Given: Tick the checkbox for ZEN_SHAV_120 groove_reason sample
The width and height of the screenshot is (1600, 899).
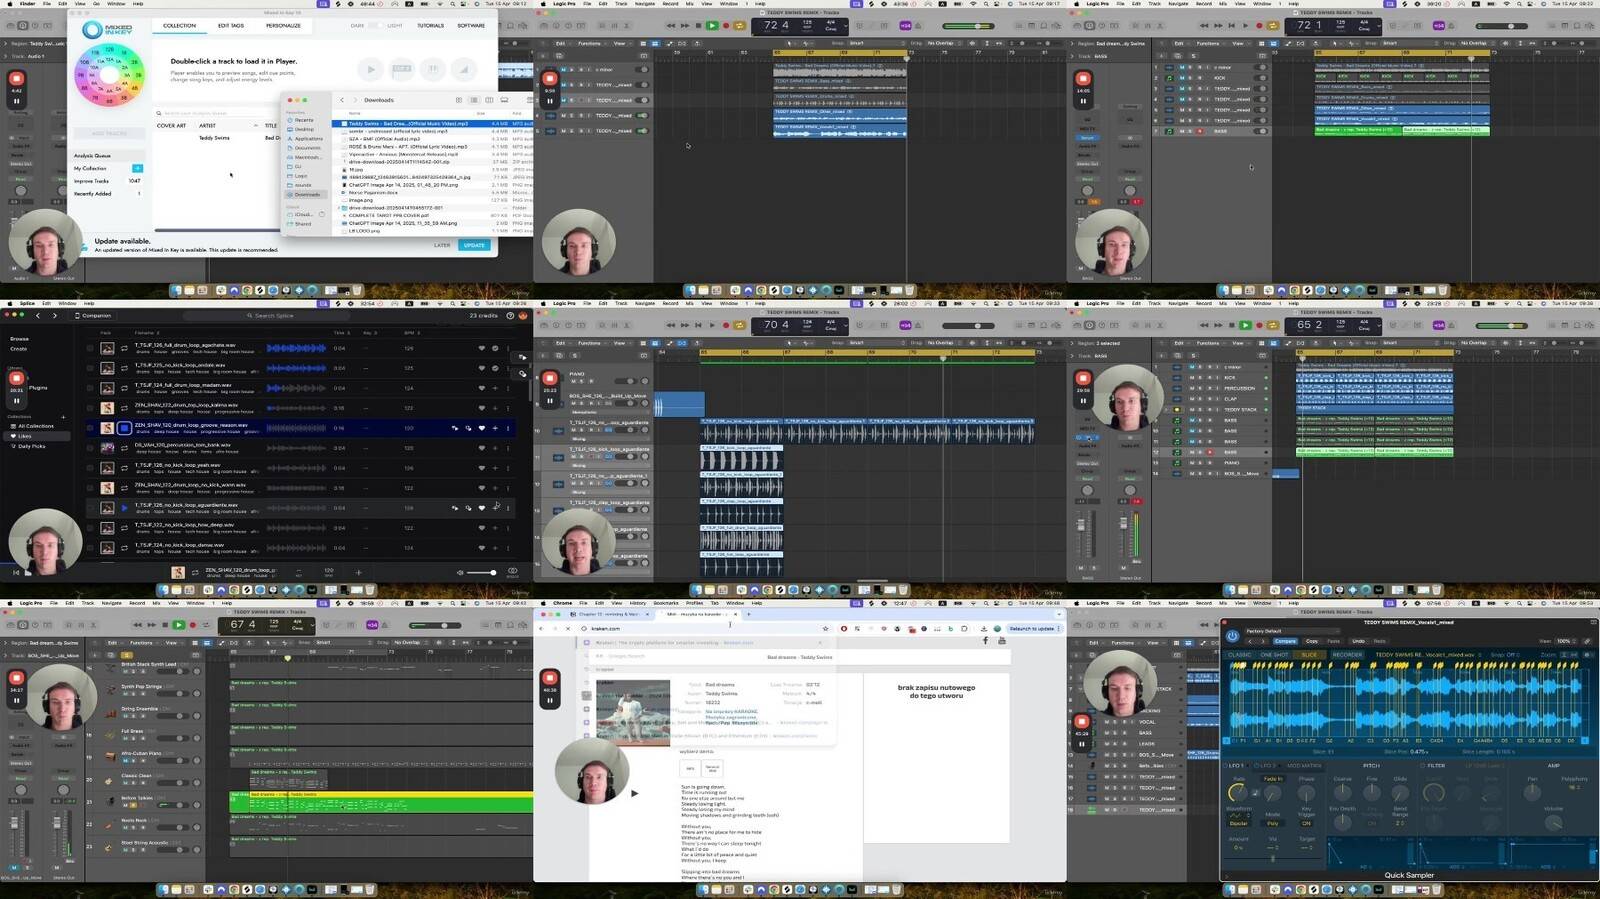Looking at the screenshot, I should coord(90,428).
